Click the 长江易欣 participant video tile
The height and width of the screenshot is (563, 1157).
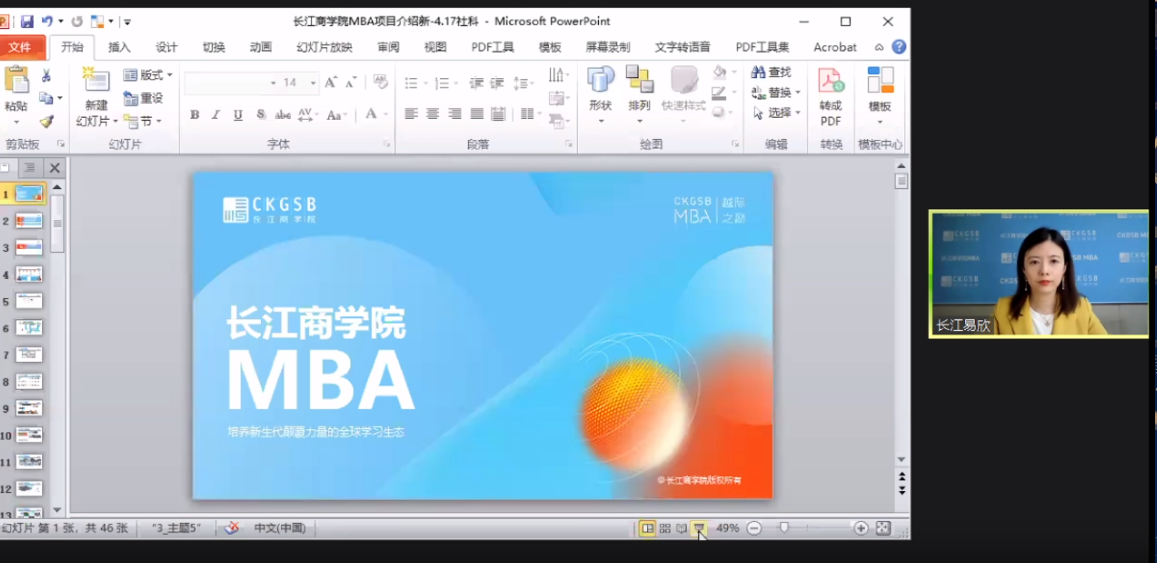tap(1038, 274)
